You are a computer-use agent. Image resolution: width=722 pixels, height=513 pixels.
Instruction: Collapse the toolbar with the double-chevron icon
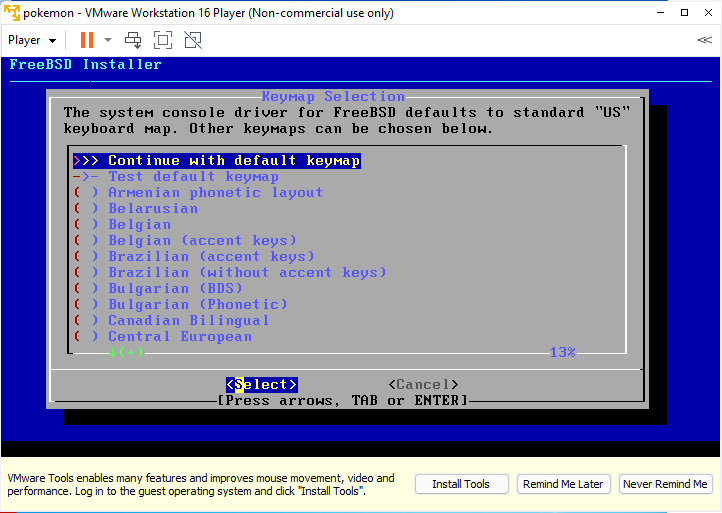pyautogui.click(x=705, y=40)
